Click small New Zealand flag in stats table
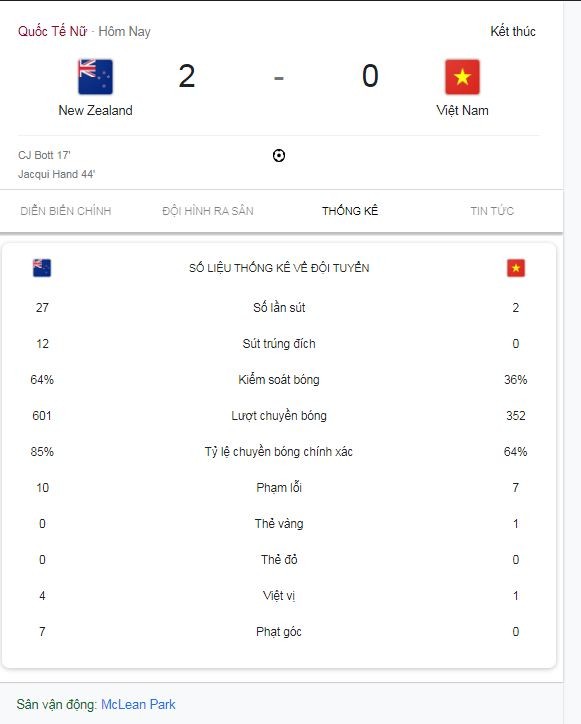This screenshot has width=581, height=724. 42,268
